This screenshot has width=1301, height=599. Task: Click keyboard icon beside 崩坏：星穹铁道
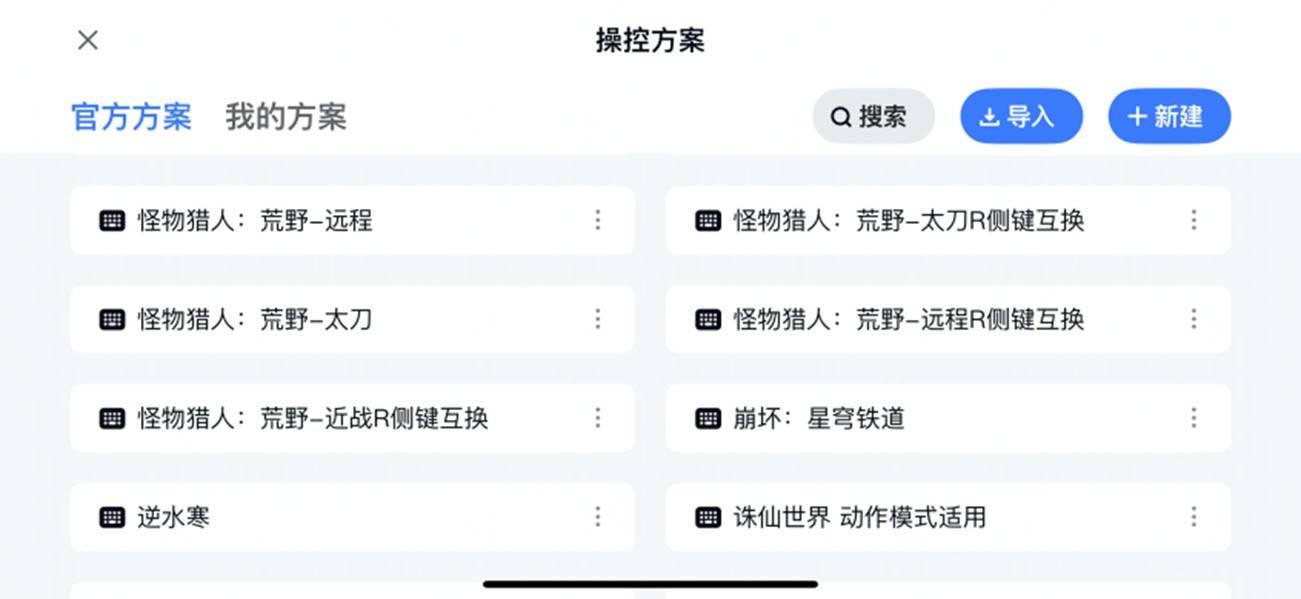tap(708, 419)
